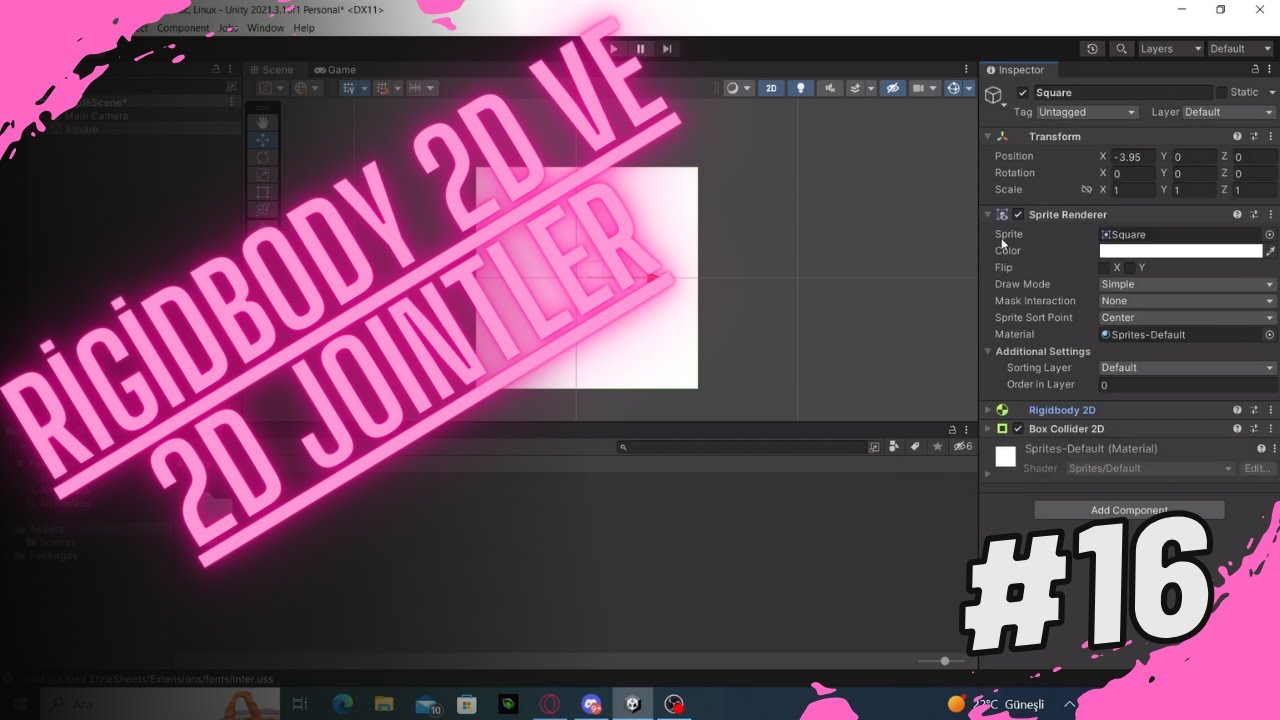Image resolution: width=1280 pixels, height=720 pixels.
Task: Click Sprites-Default material preview thumbnail
Action: (x=1005, y=457)
